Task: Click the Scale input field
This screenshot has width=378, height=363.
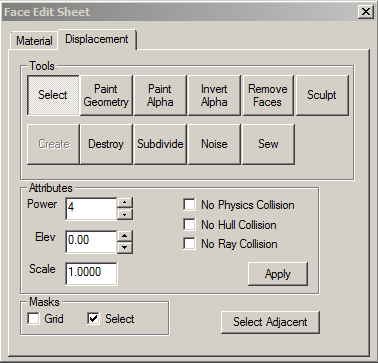Action: click(x=91, y=274)
